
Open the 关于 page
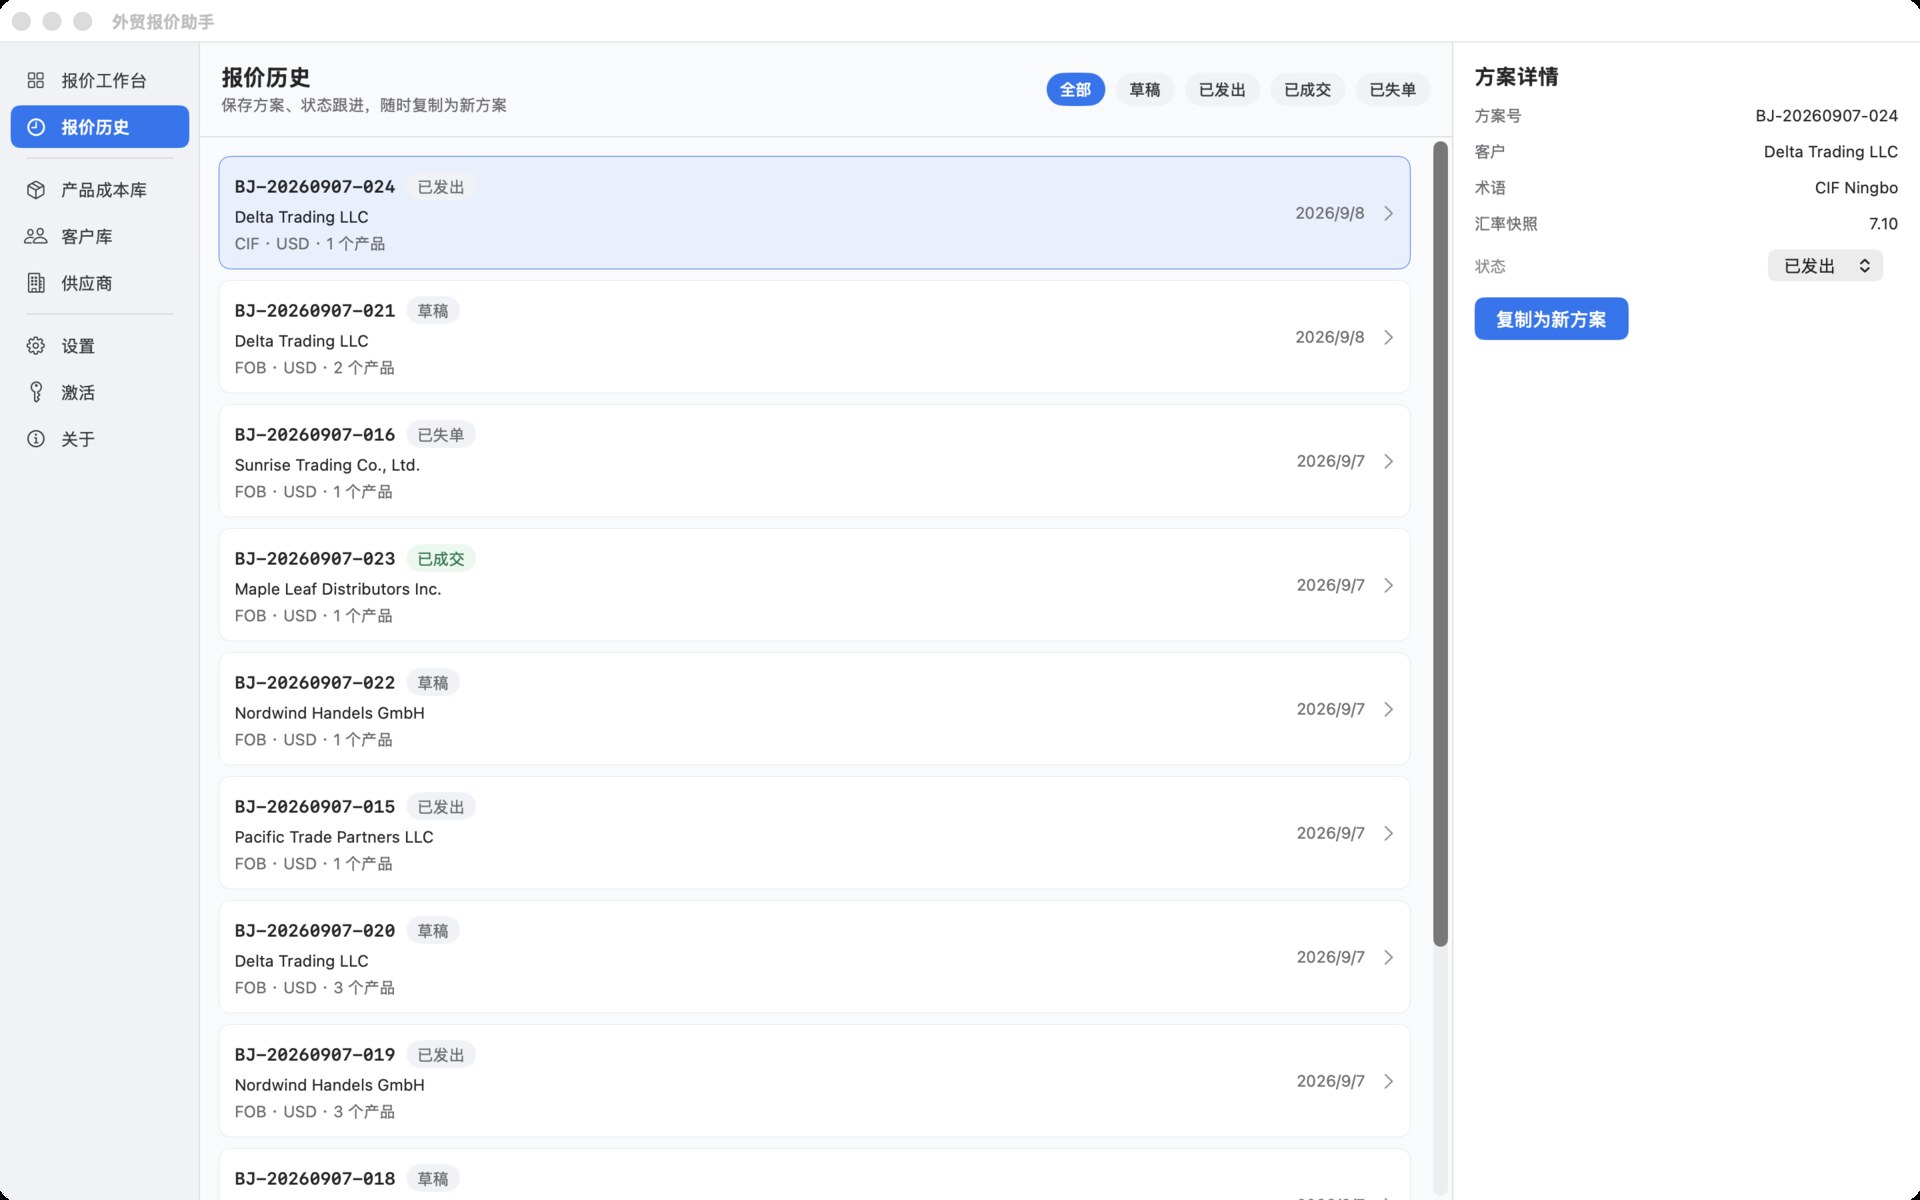click(x=100, y=439)
